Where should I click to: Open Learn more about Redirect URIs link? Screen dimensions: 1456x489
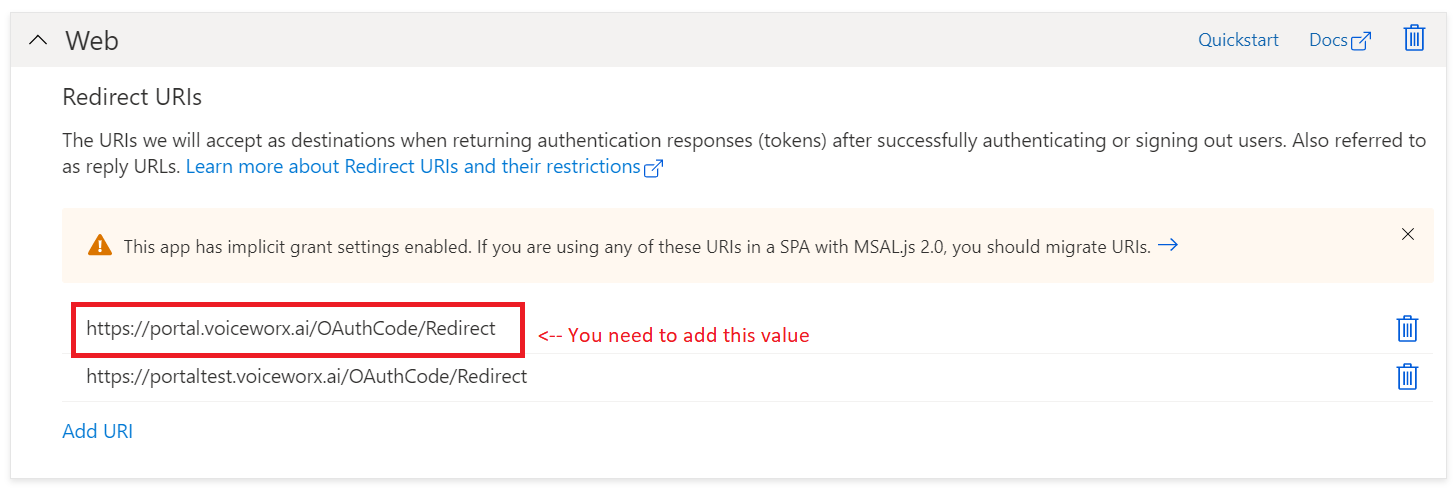412,167
